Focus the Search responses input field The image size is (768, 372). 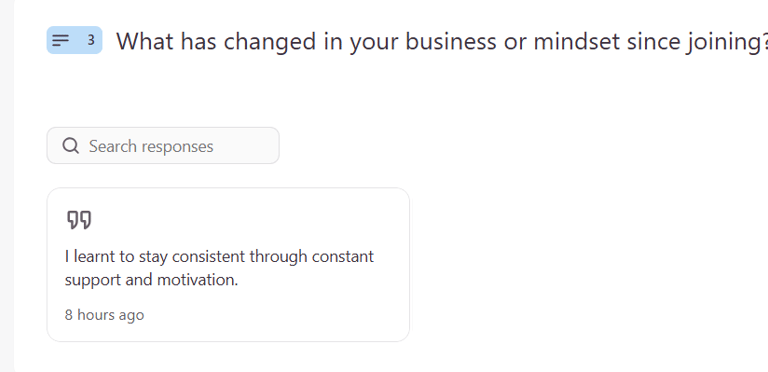pyautogui.click(x=163, y=146)
